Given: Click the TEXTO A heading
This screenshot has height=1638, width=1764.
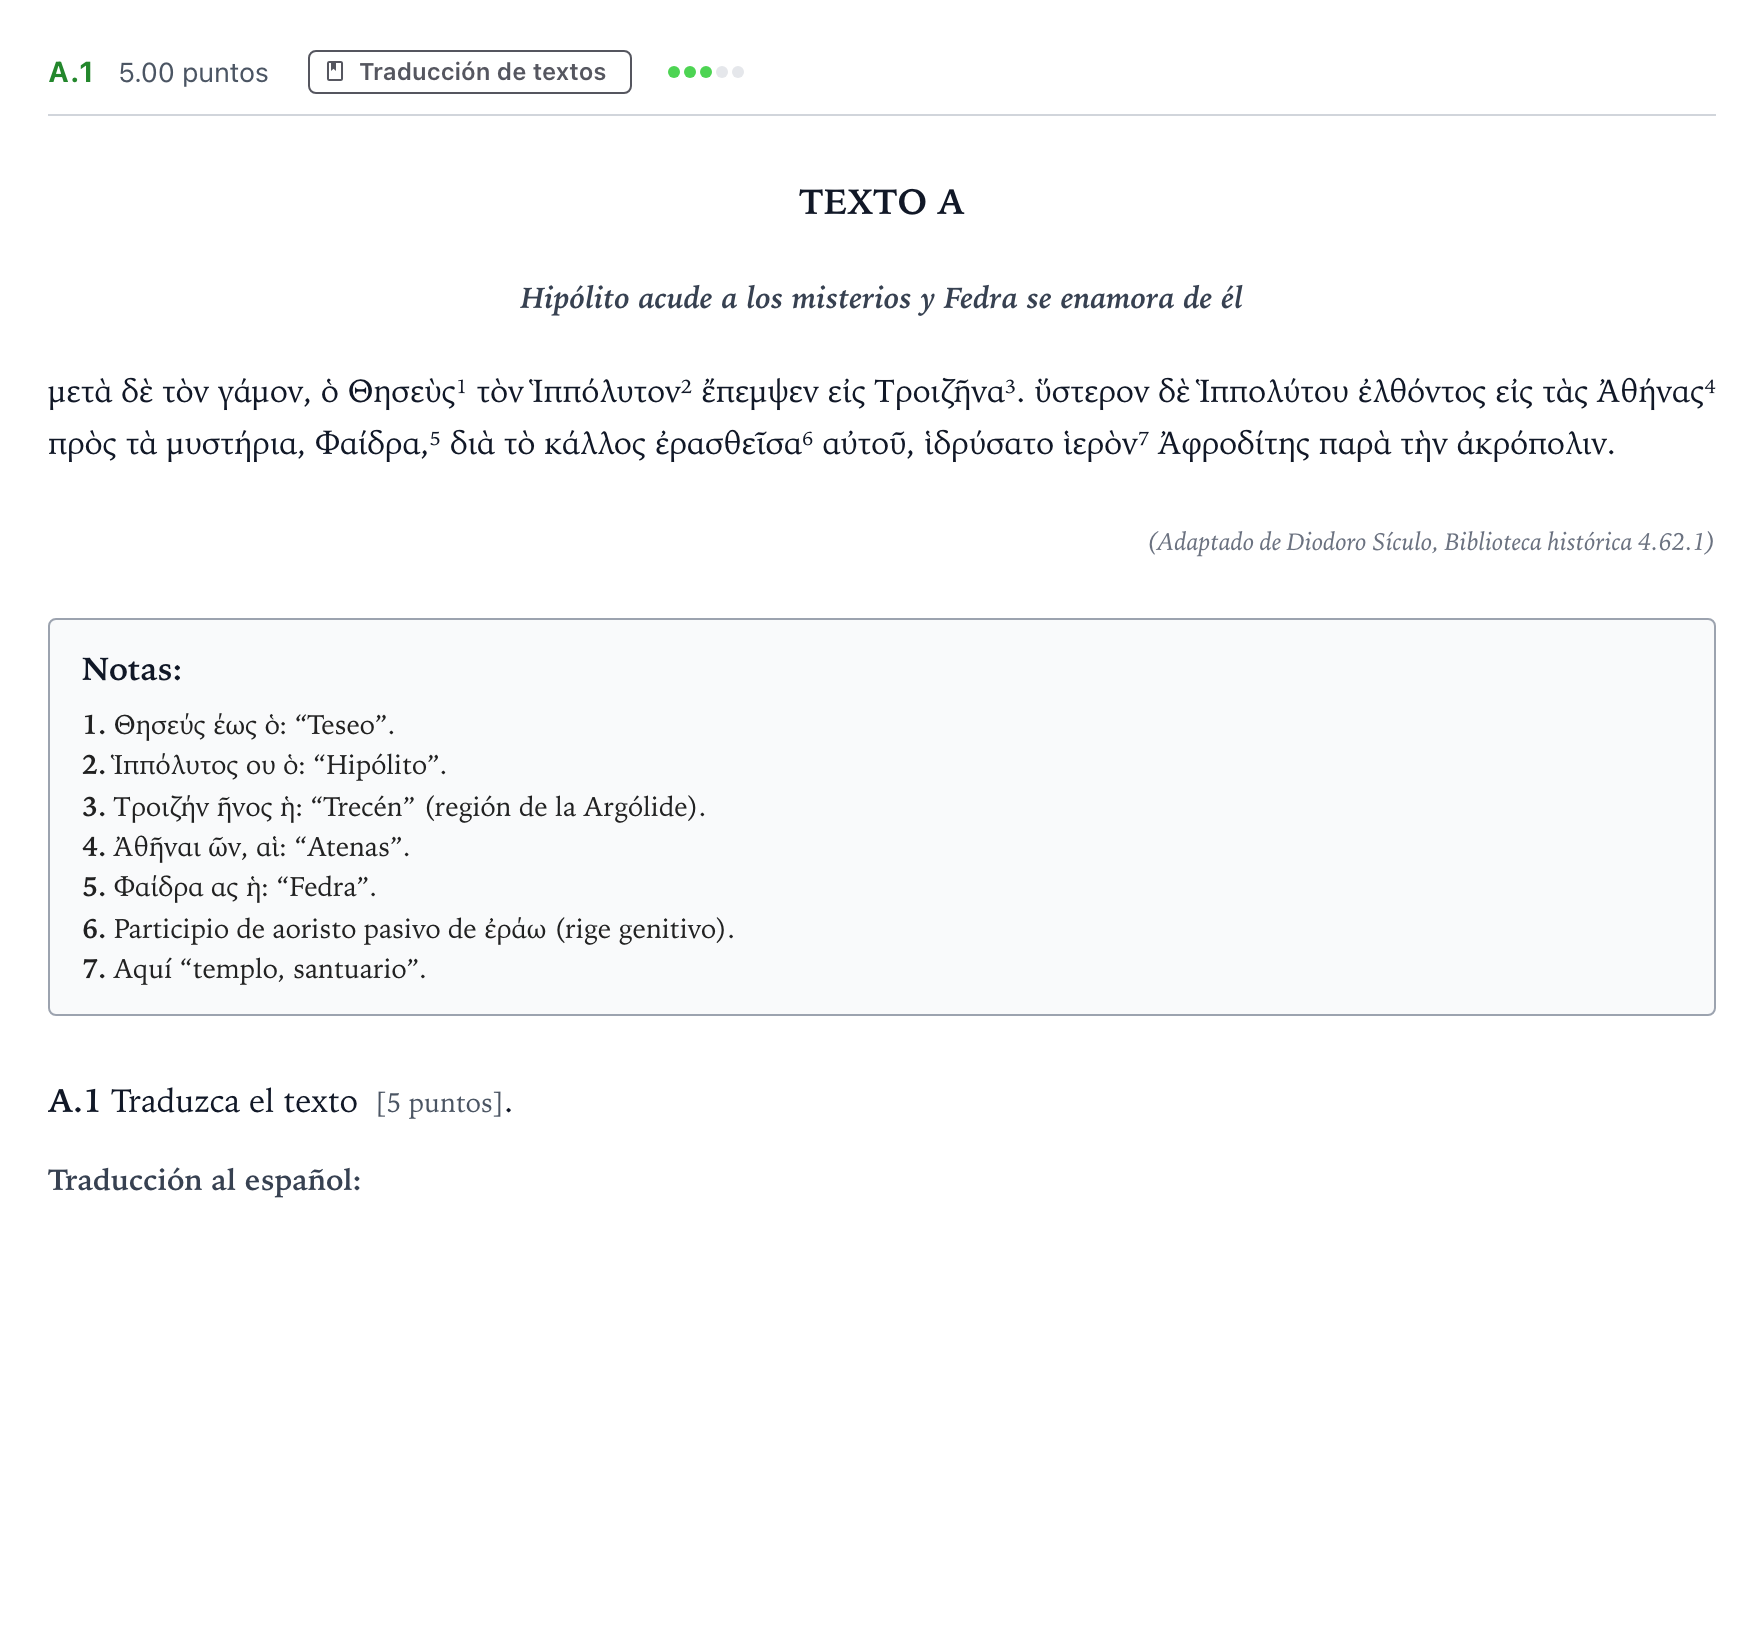Looking at the screenshot, I should pos(881,202).
